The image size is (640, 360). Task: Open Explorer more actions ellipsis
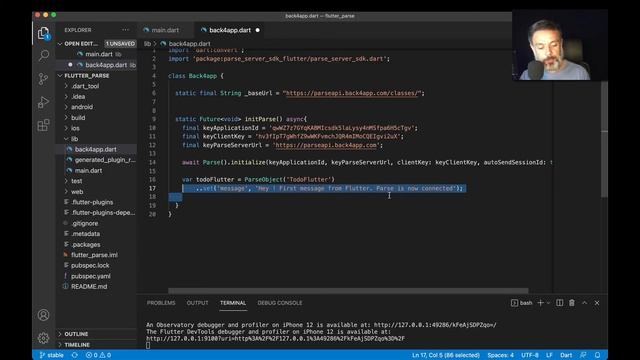(x=125, y=30)
